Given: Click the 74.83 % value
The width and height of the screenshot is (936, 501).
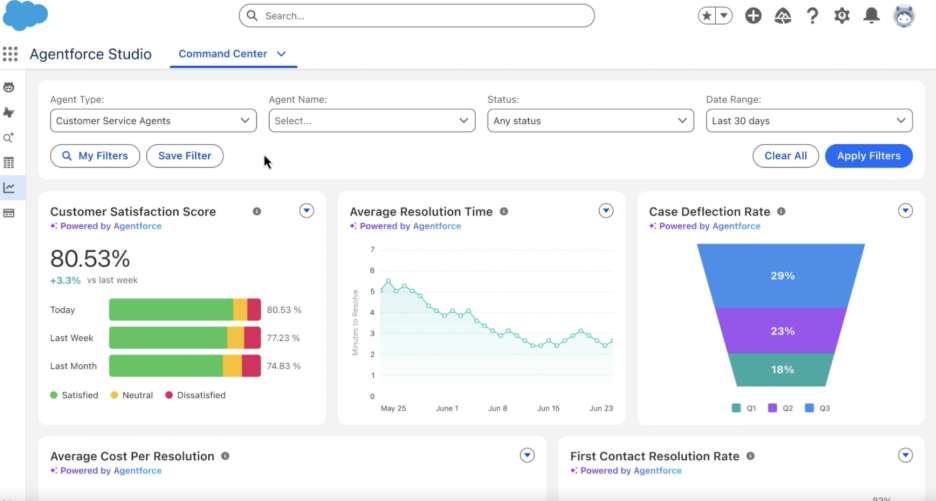Looking at the screenshot, I should 284,366.
